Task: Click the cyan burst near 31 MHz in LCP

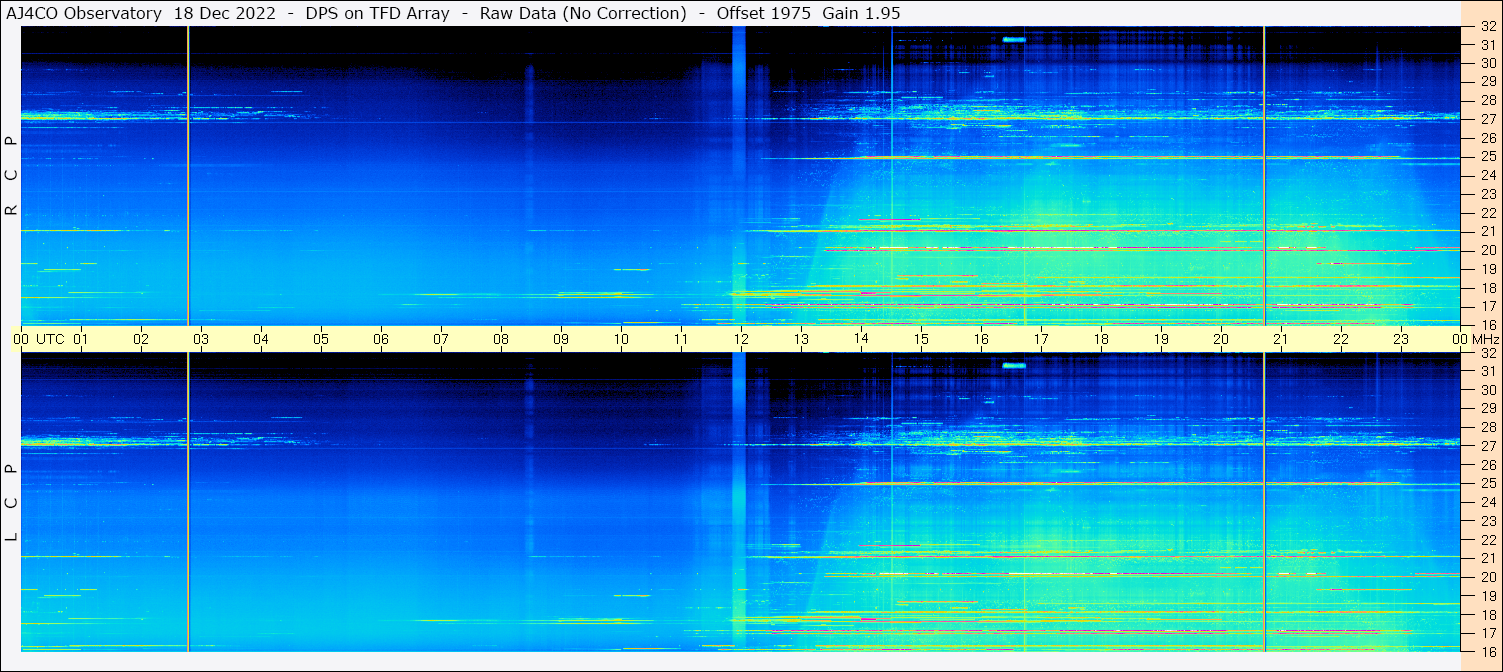Action: coord(1014,365)
